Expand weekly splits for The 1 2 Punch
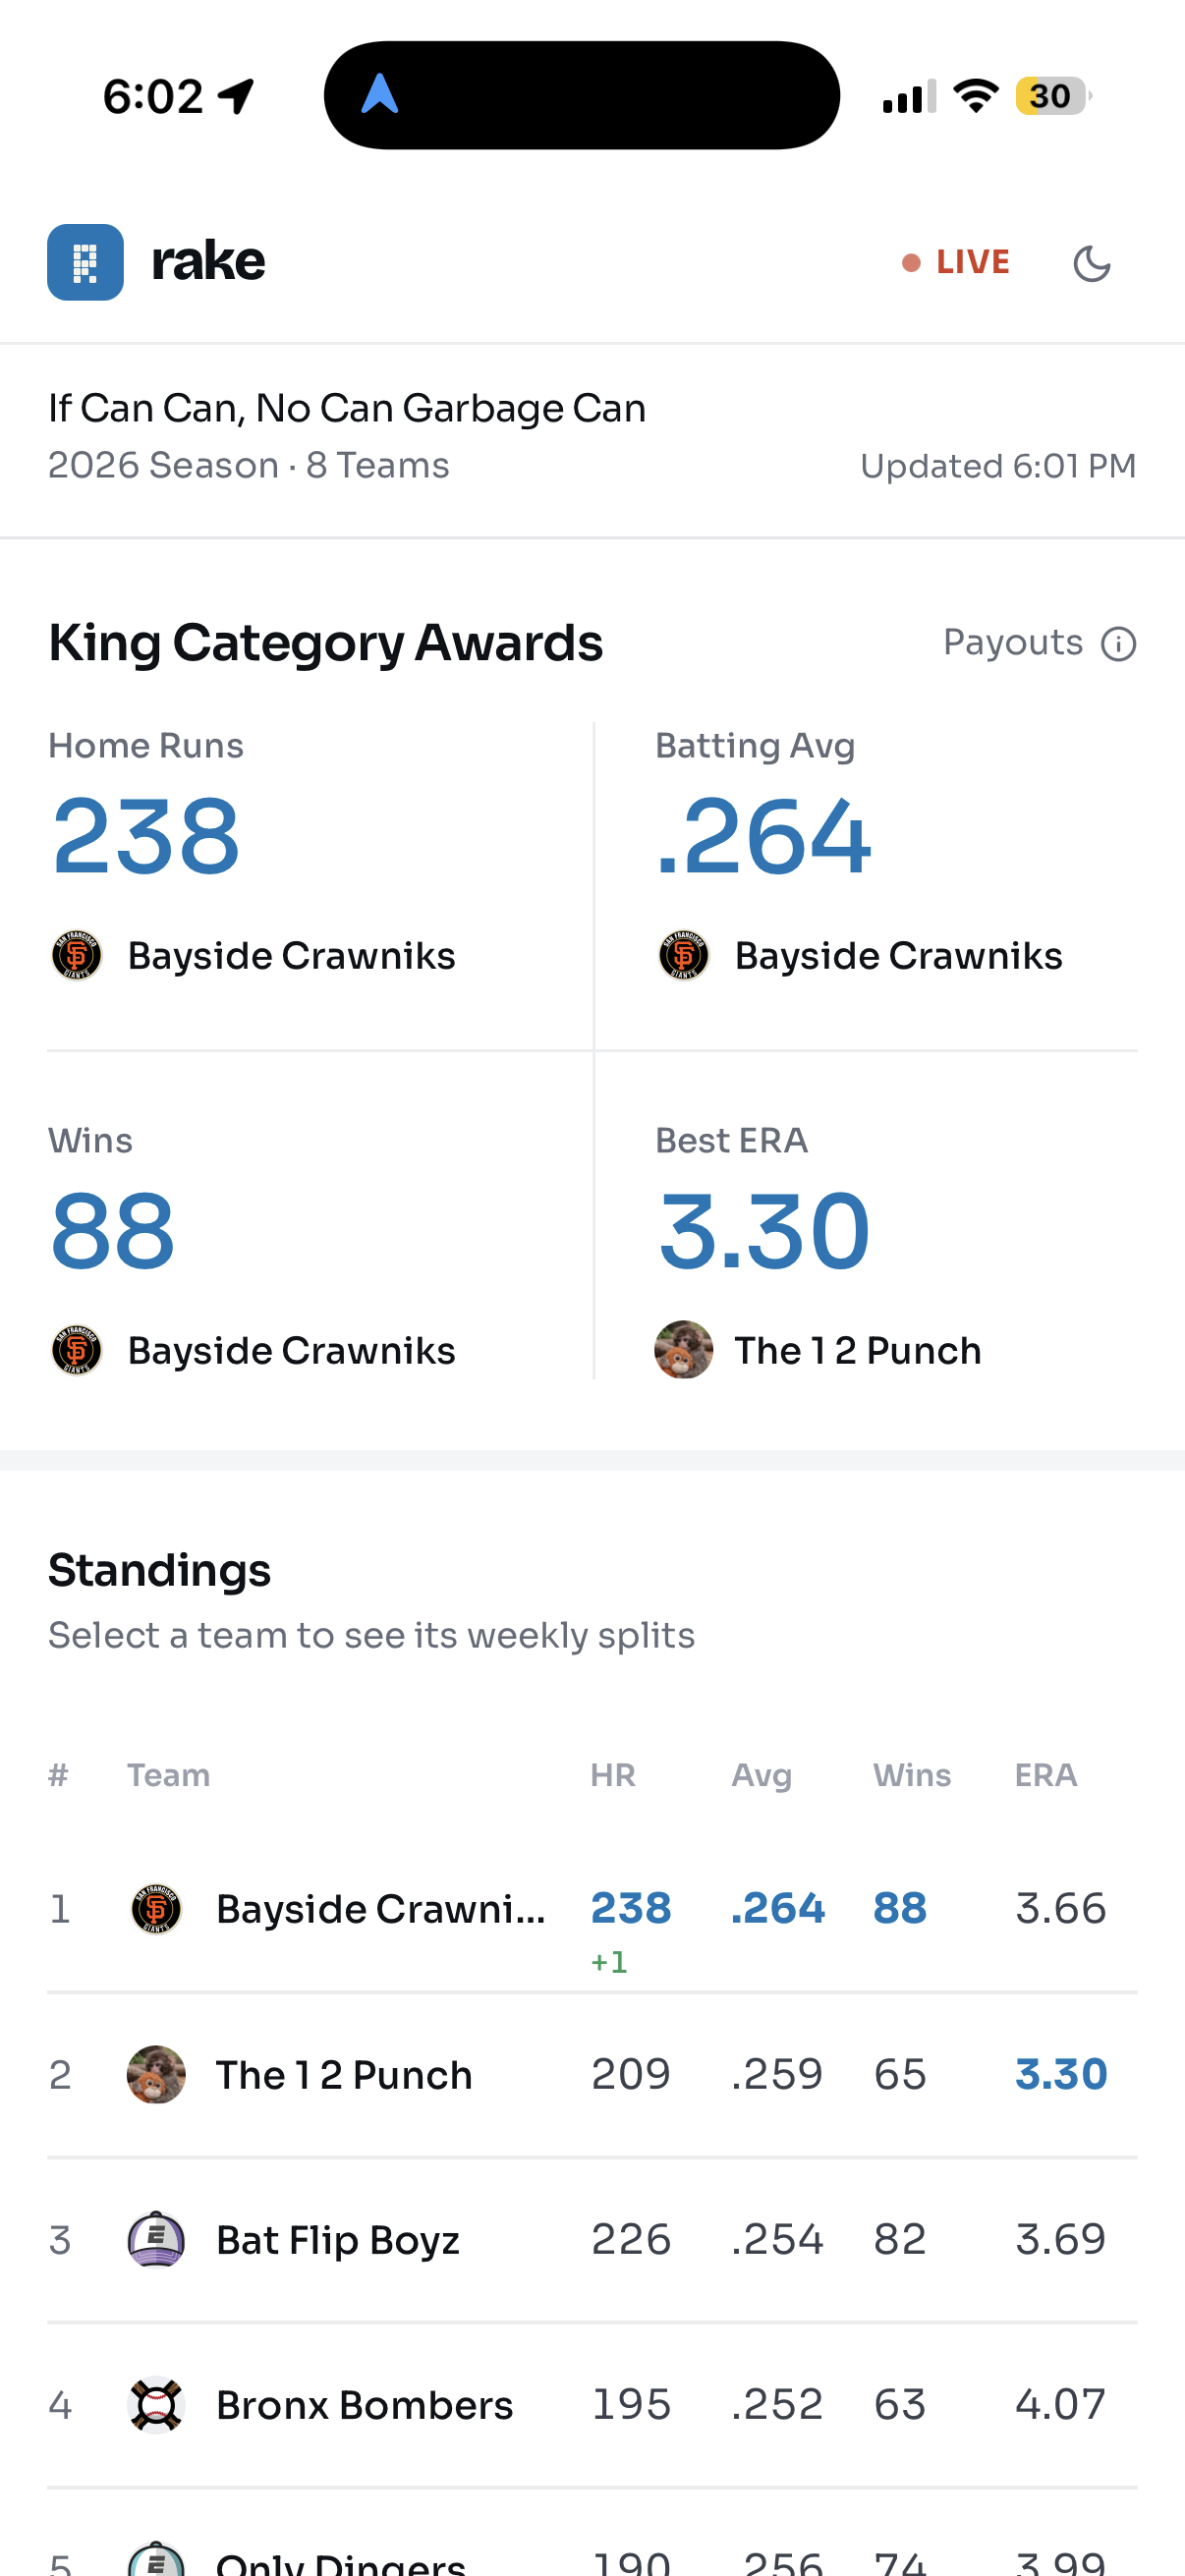 point(592,2075)
